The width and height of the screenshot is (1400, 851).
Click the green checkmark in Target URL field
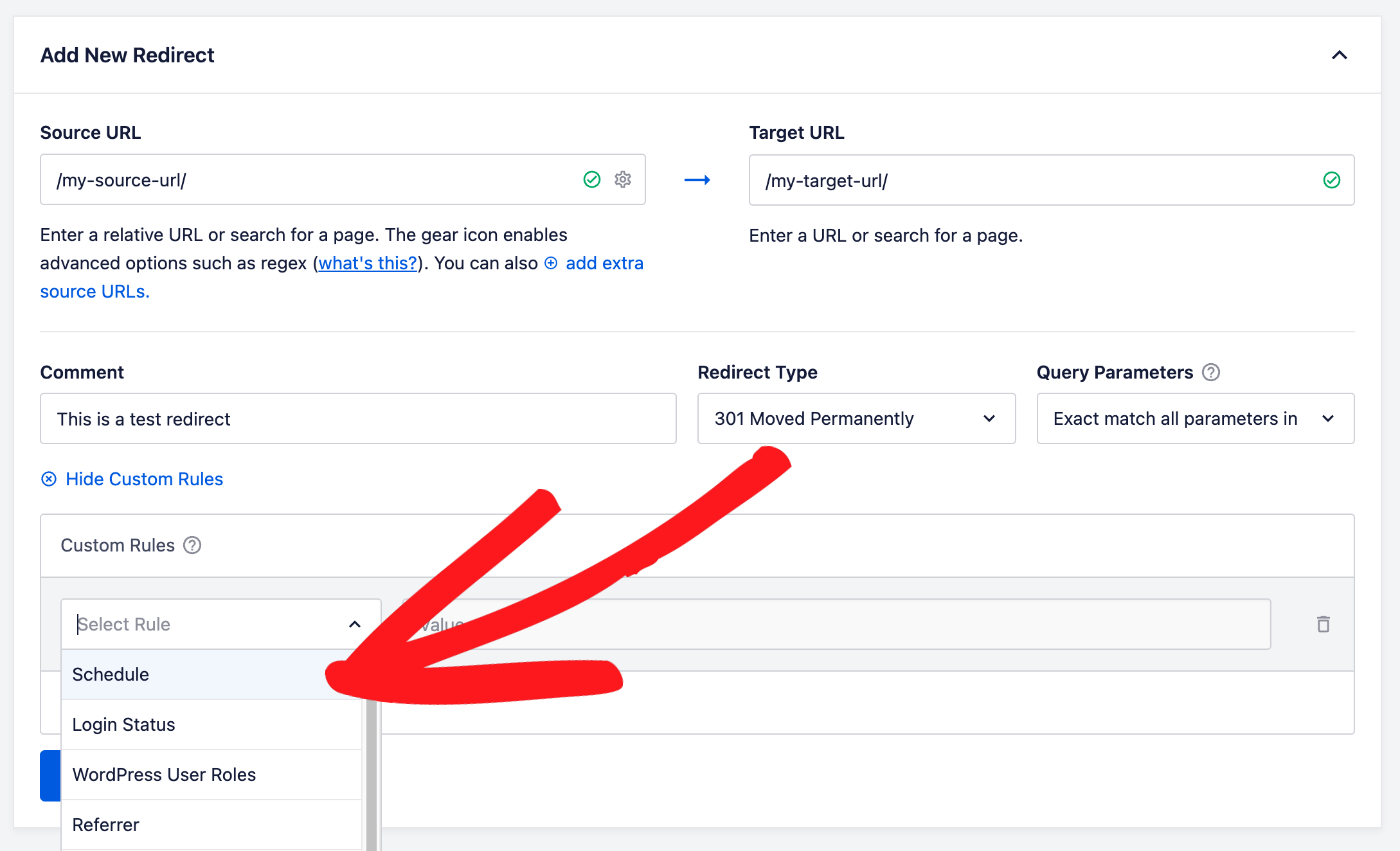tap(1331, 180)
